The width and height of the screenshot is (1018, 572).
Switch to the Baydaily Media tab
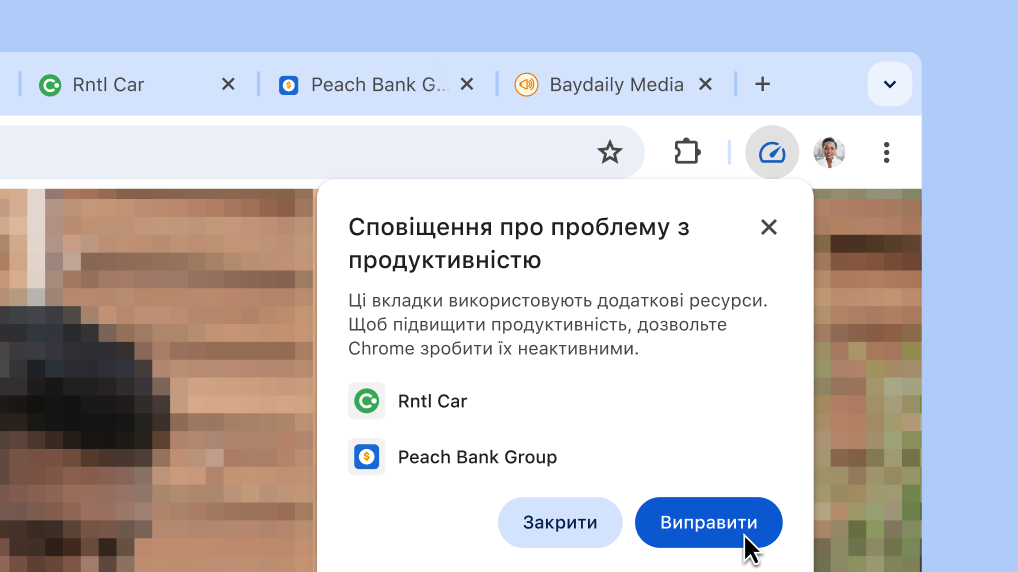tap(616, 85)
